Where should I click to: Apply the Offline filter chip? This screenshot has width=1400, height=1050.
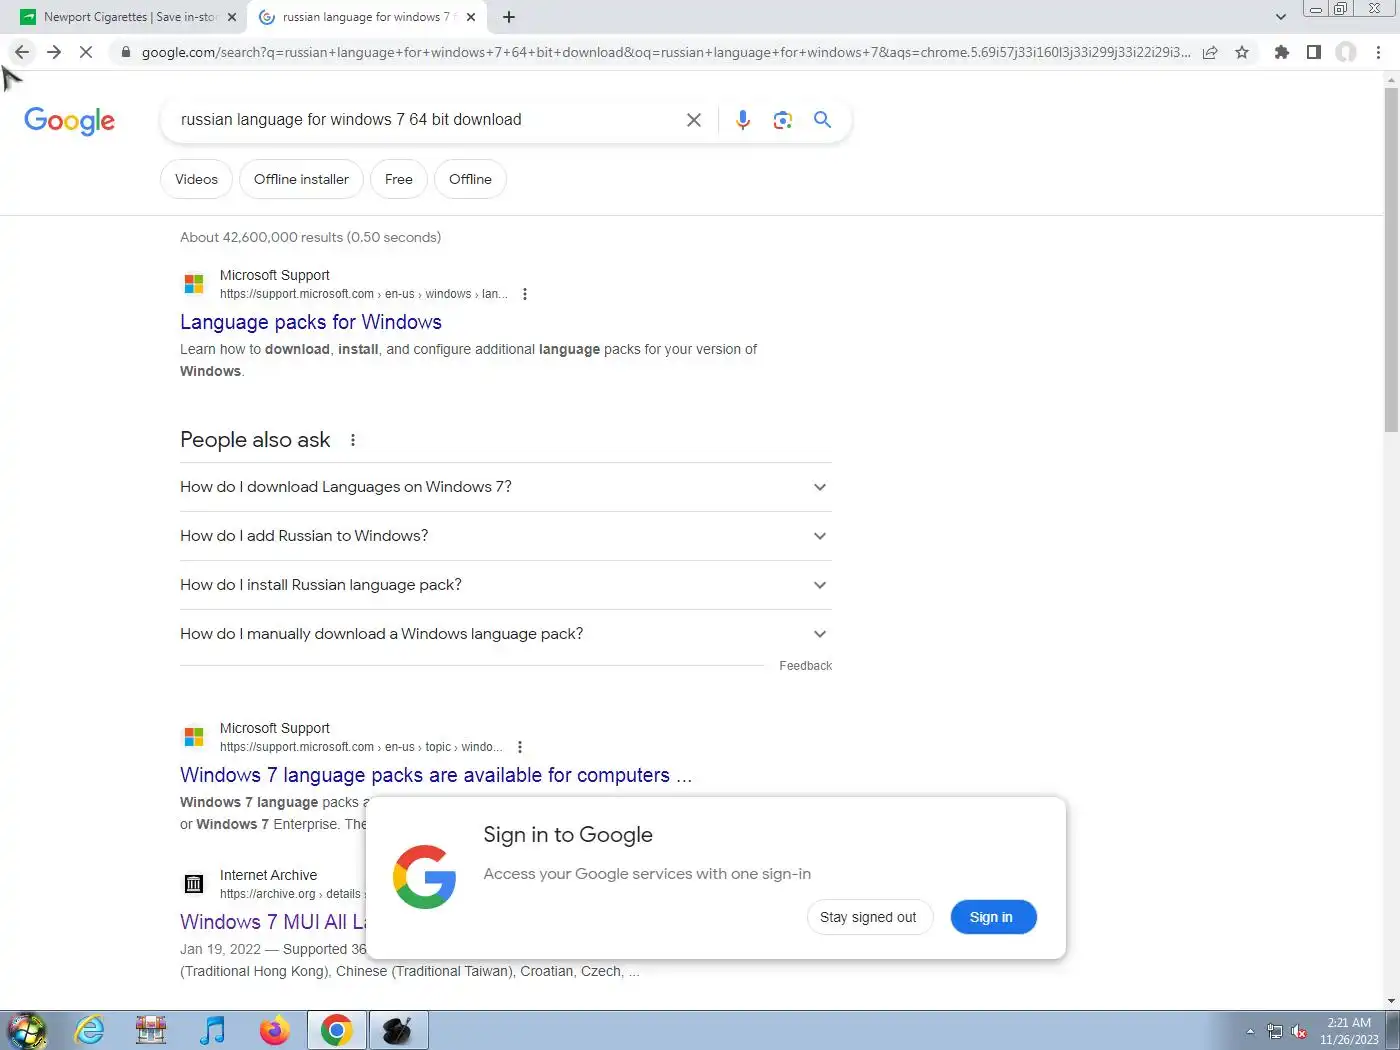[470, 179]
